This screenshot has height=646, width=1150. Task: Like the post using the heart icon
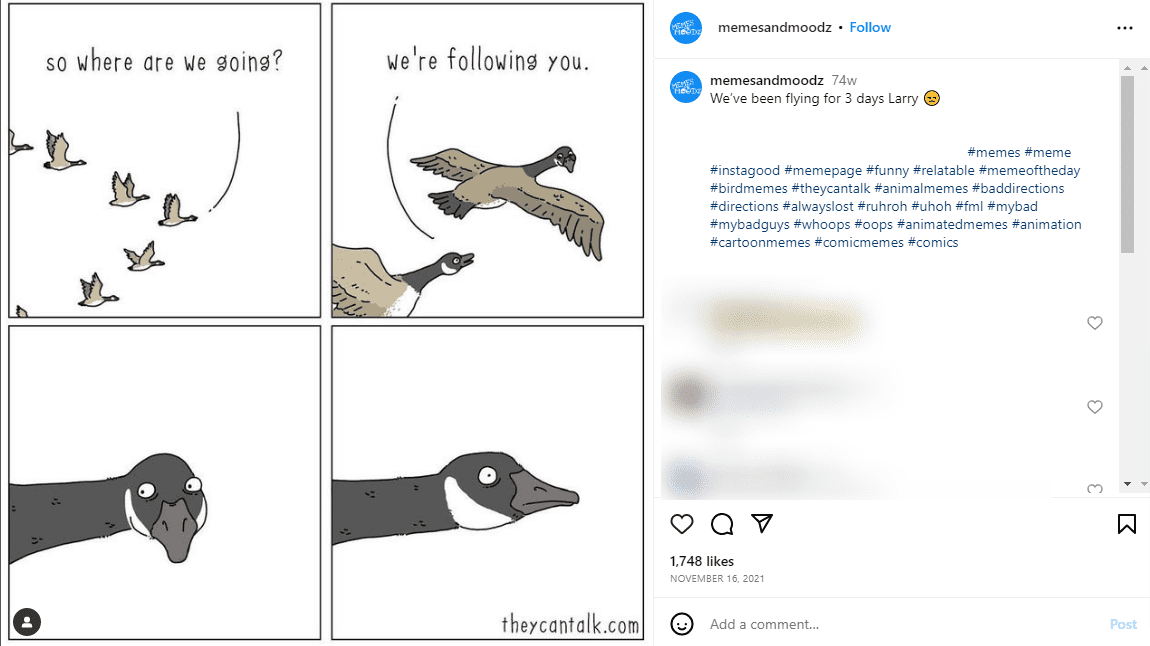pos(682,523)
